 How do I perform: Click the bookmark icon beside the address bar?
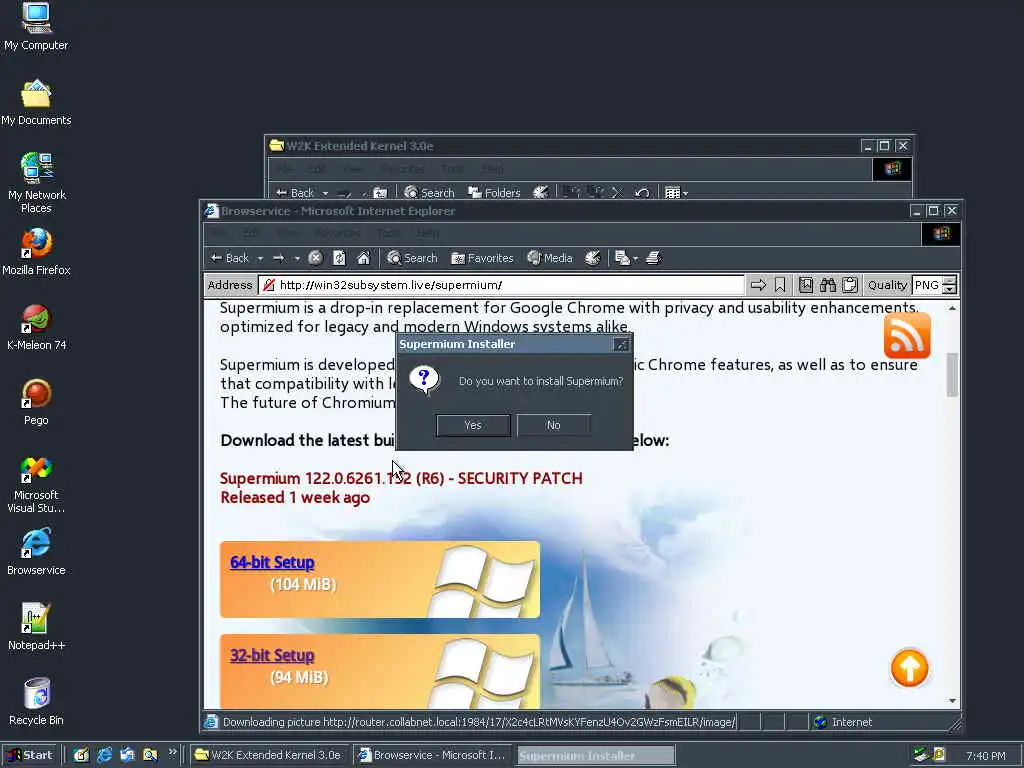click(780, 285)
